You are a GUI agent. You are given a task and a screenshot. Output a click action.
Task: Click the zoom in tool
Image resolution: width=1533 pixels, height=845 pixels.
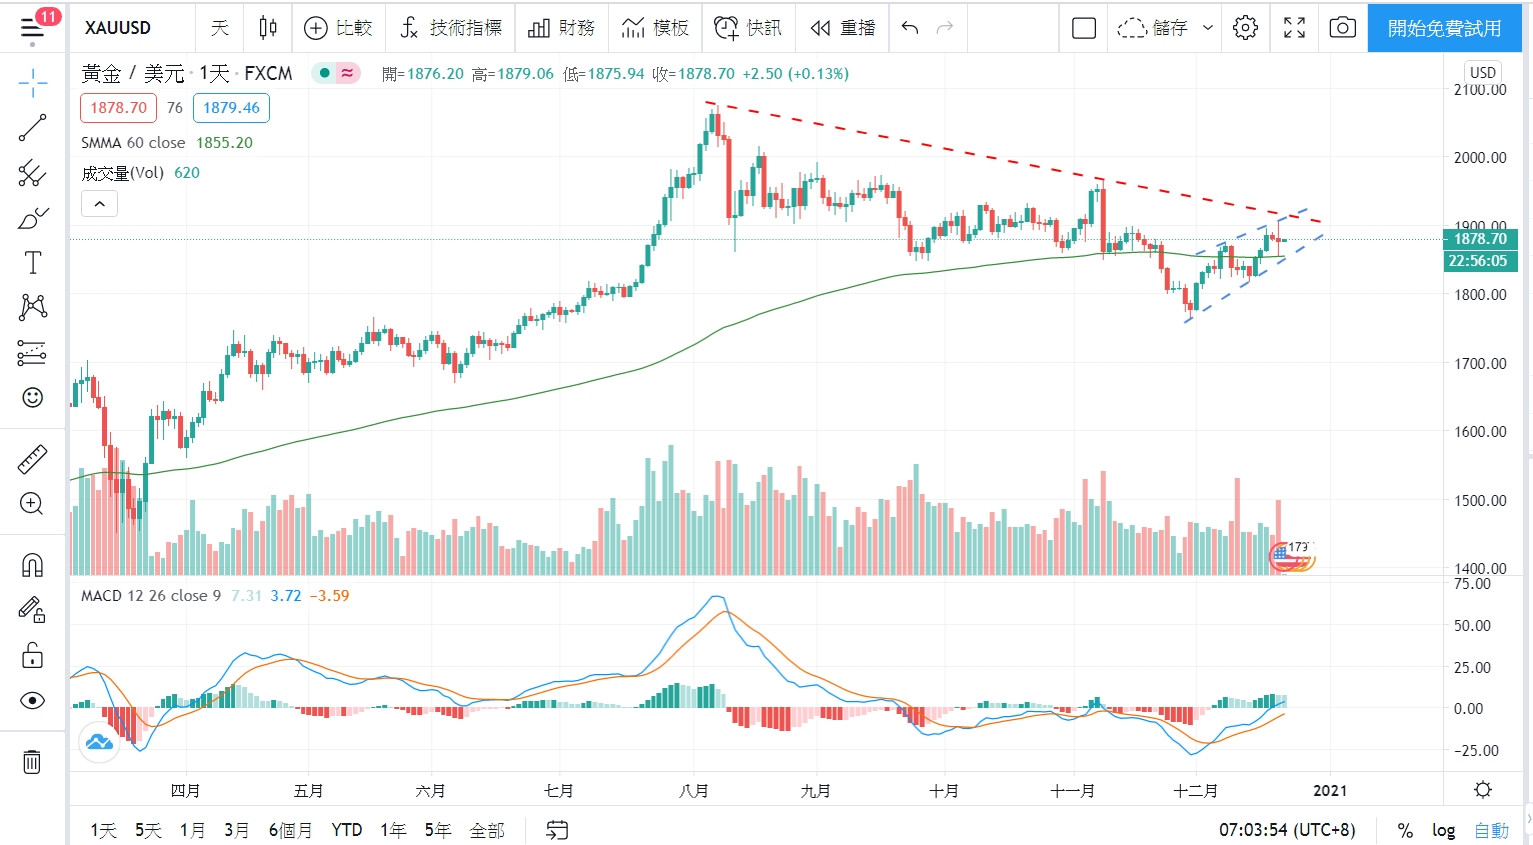pos(32,503)
